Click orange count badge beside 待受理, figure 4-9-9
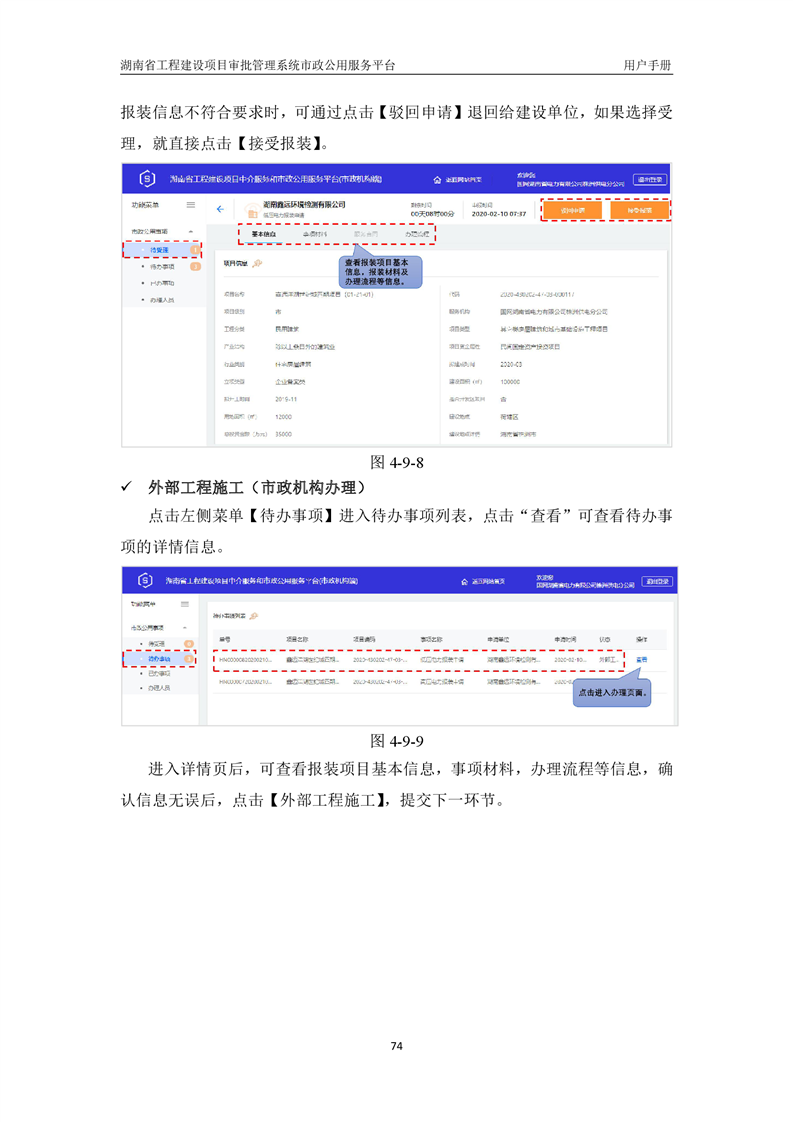This screenshot has height=1122, width=793. [189, 644]
